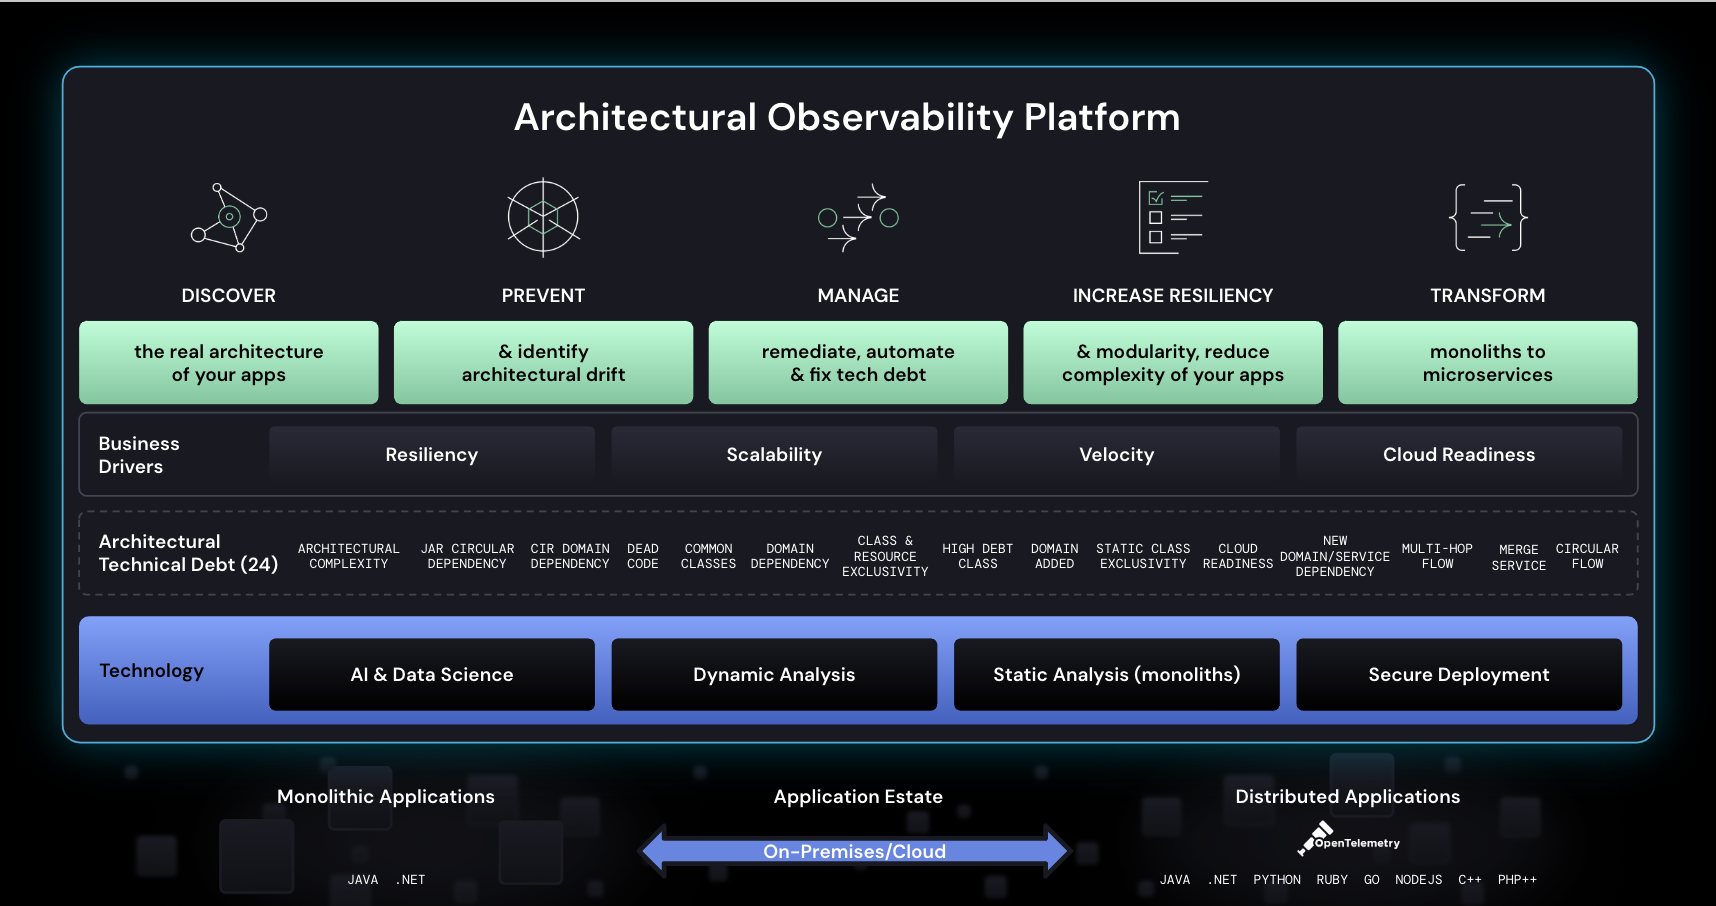
Task: Click DOMAIN ADDED debt item
Action: click(1055, 556)
